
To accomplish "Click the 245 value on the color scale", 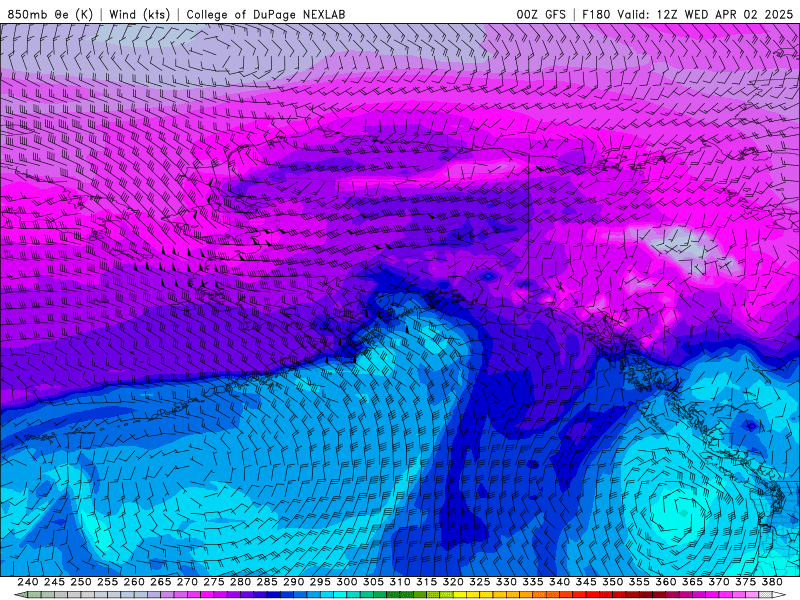I will (x=55, y=582).
